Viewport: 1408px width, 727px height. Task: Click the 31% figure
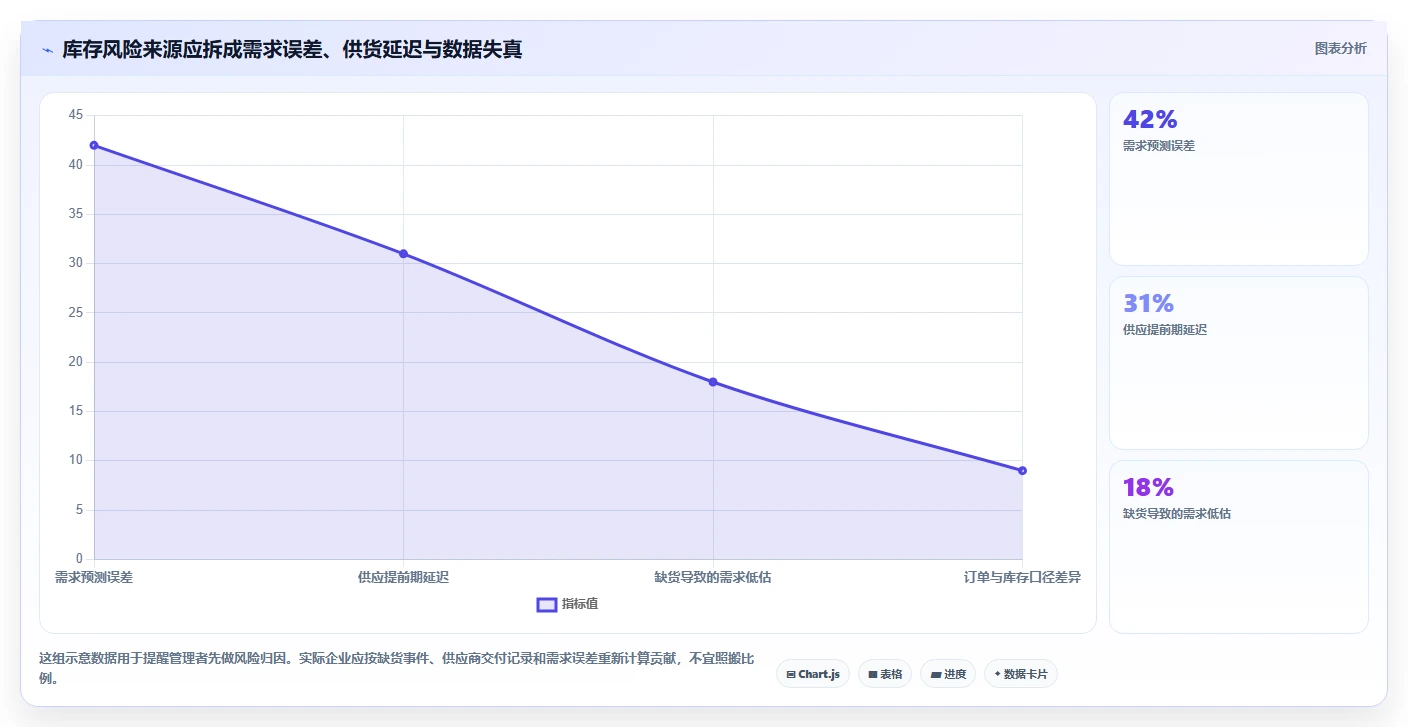1149,303
